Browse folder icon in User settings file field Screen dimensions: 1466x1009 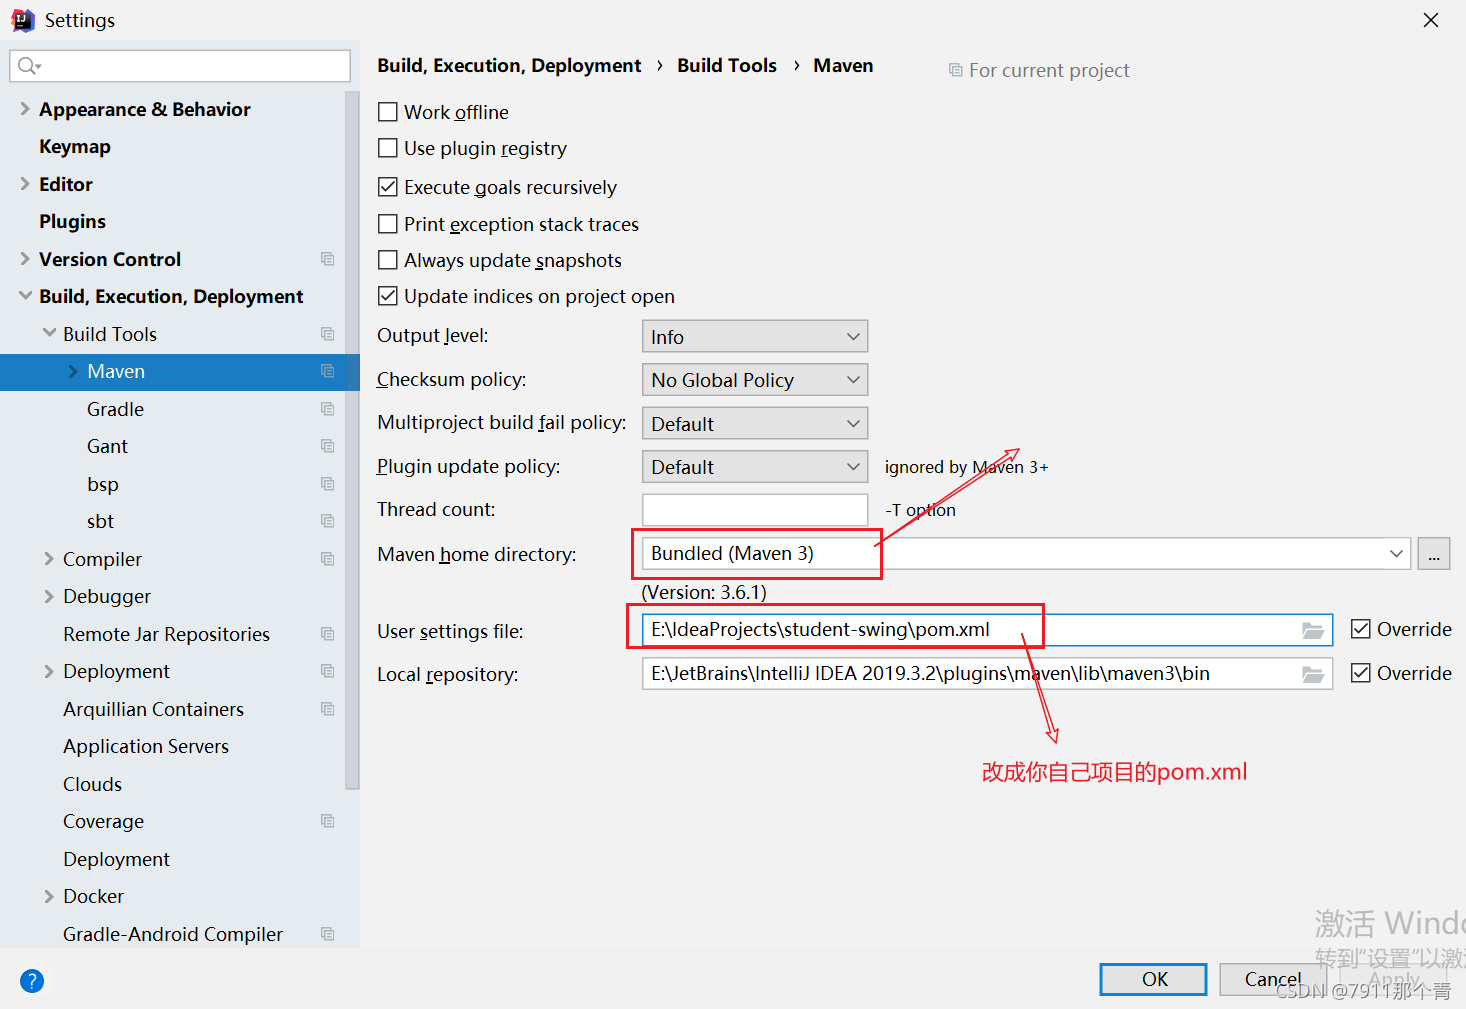(1313, 630)
